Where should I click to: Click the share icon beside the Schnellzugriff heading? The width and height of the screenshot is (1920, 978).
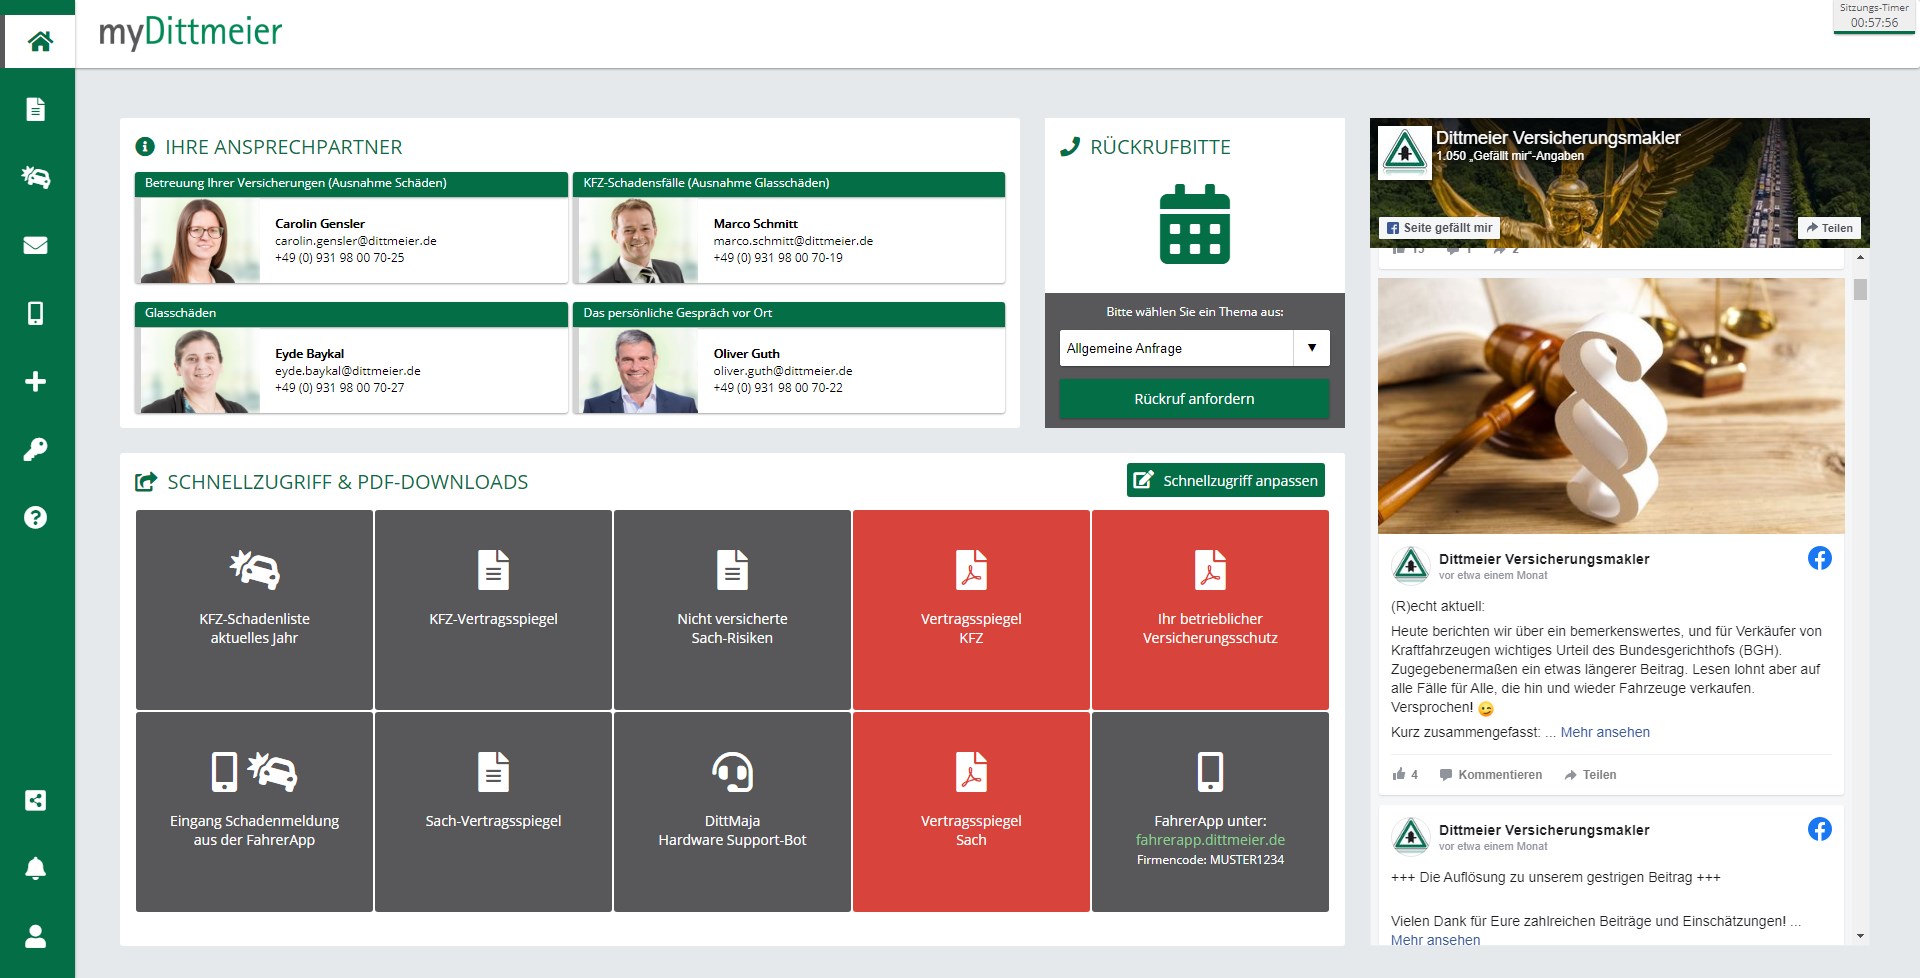(146, 482)
